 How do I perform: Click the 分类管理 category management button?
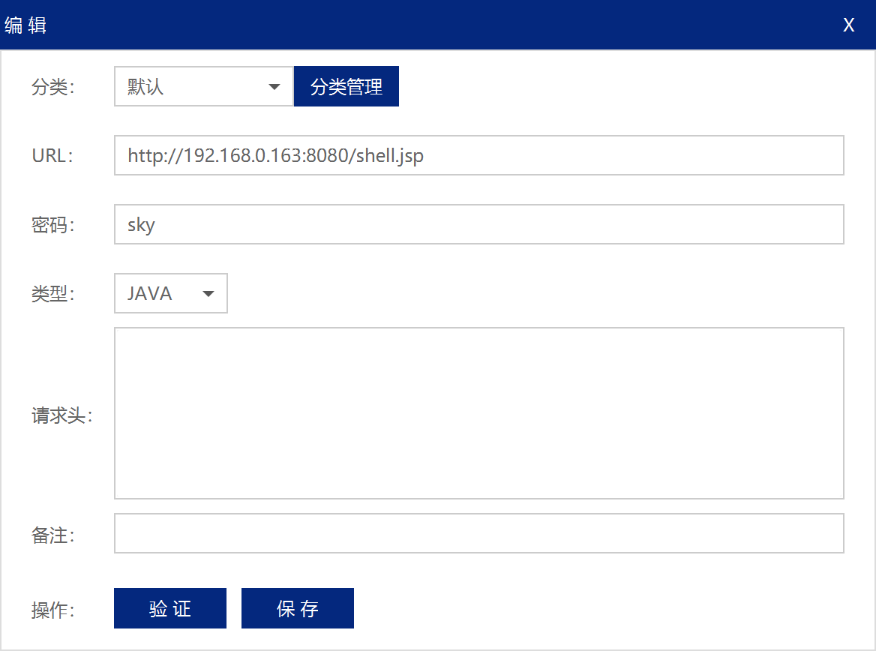coord(346,86)
